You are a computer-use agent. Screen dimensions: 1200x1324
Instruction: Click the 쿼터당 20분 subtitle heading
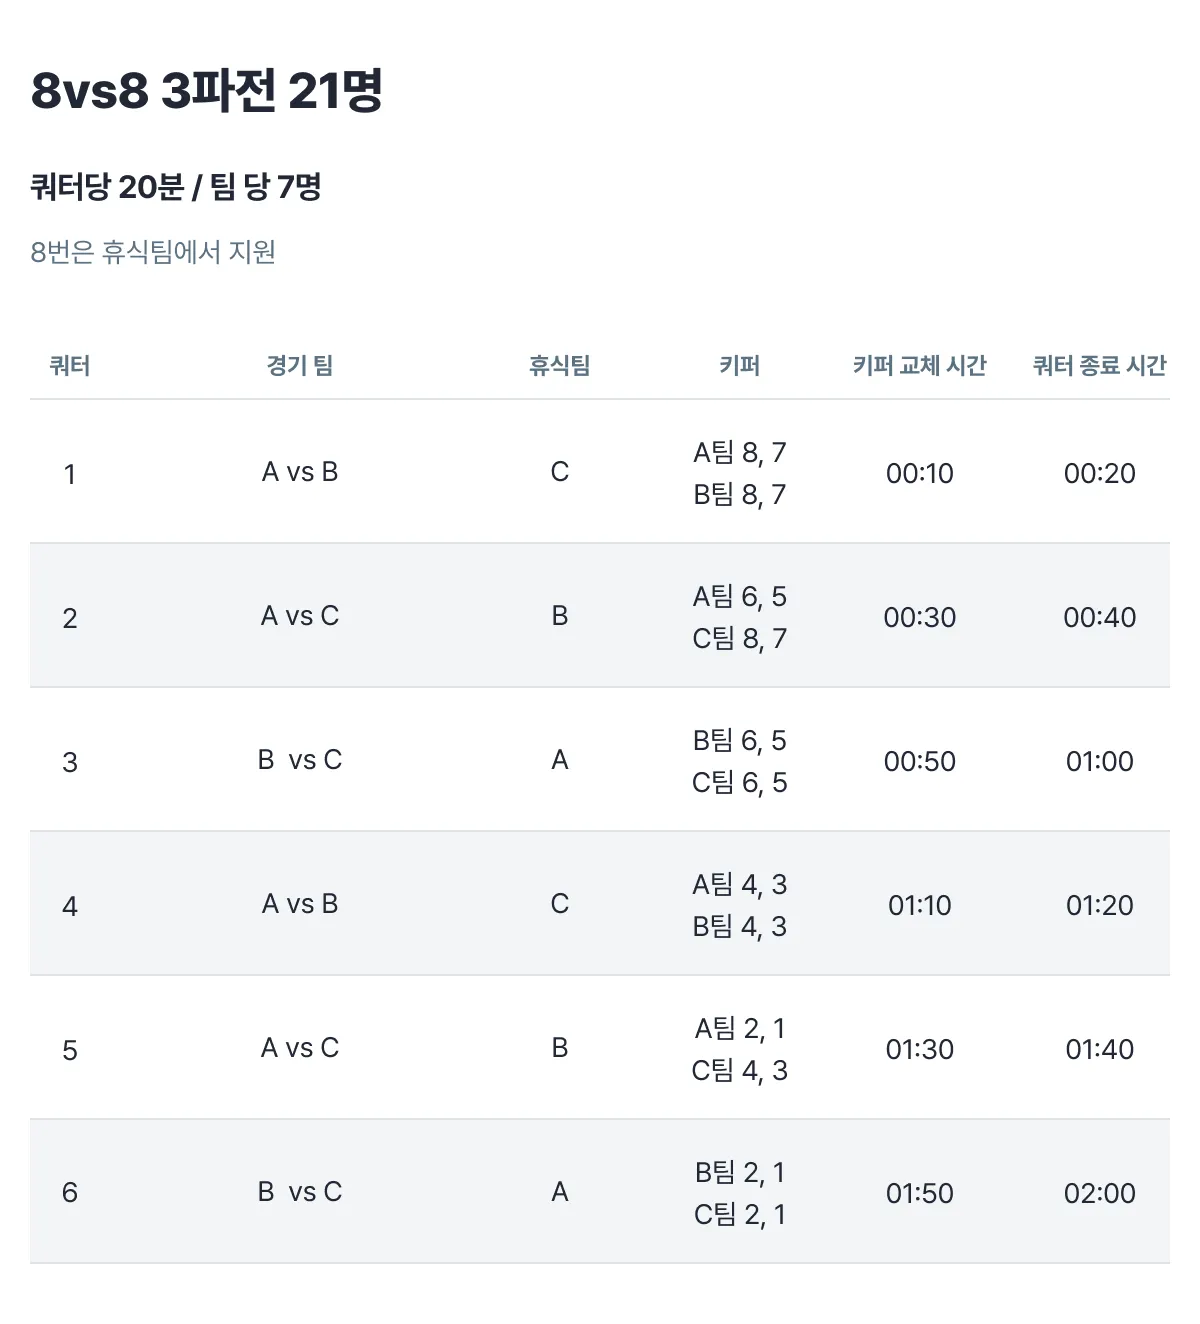pyautogui.click(x=176, y=187)
